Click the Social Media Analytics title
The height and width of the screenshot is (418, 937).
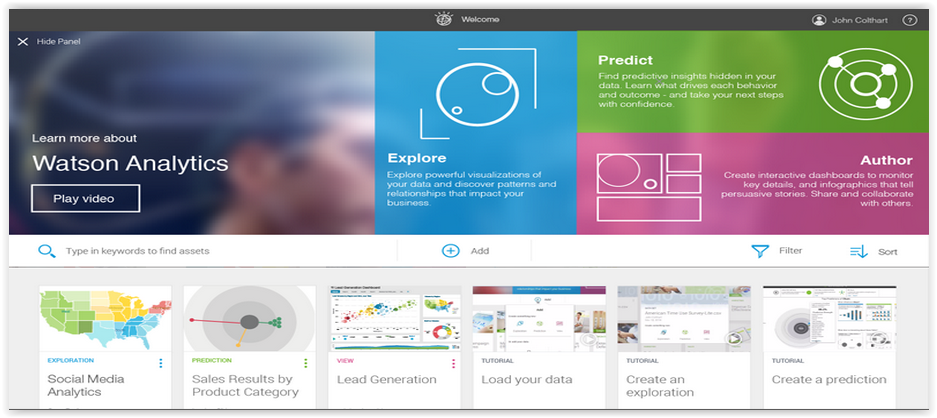[x=86, y=386]
